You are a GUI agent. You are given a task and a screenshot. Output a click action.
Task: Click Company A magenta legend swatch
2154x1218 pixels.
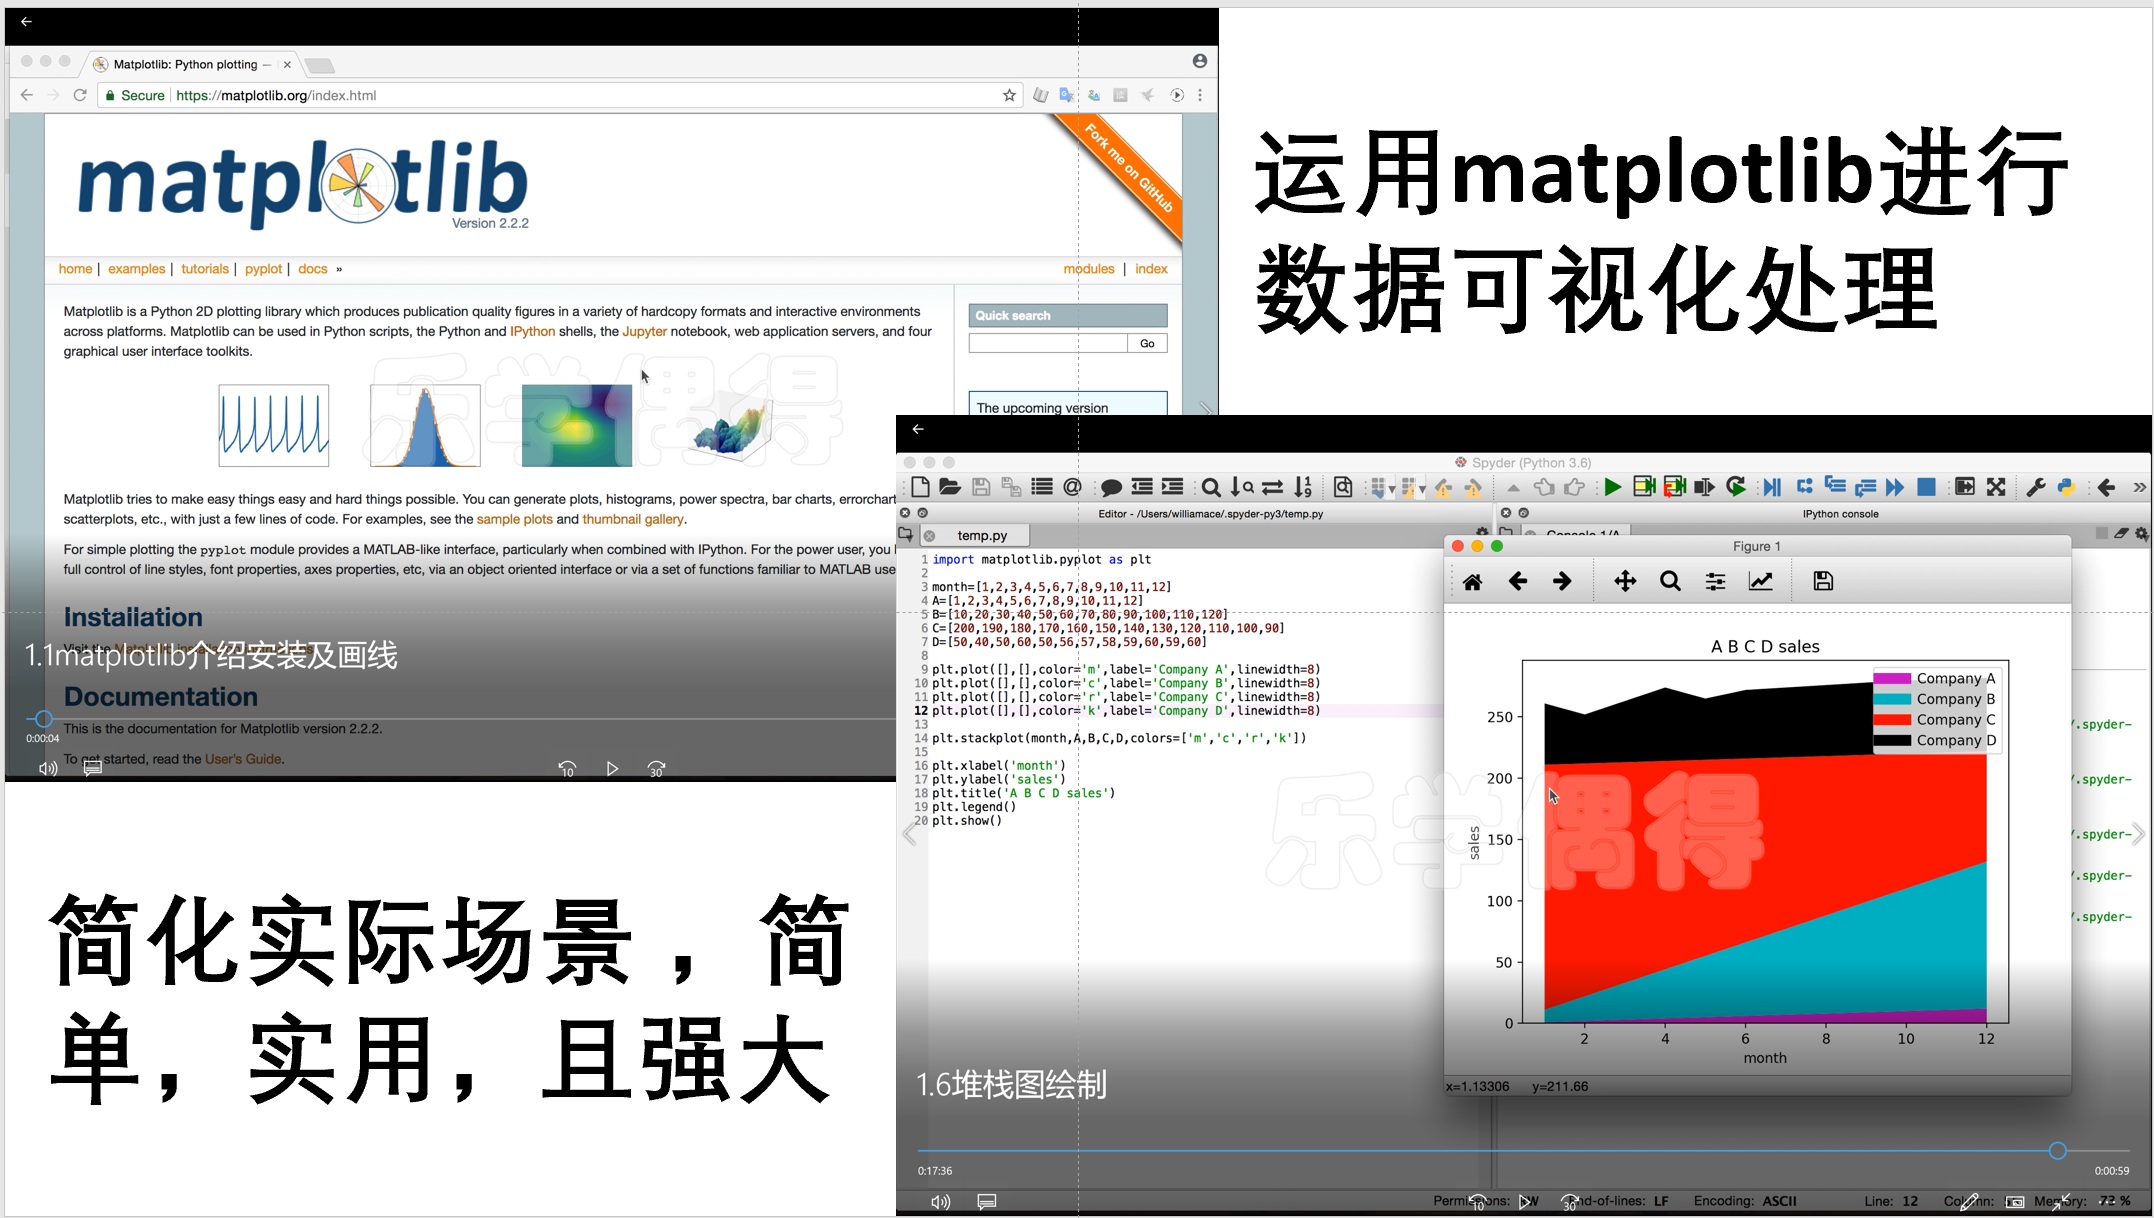[1892, 678]
